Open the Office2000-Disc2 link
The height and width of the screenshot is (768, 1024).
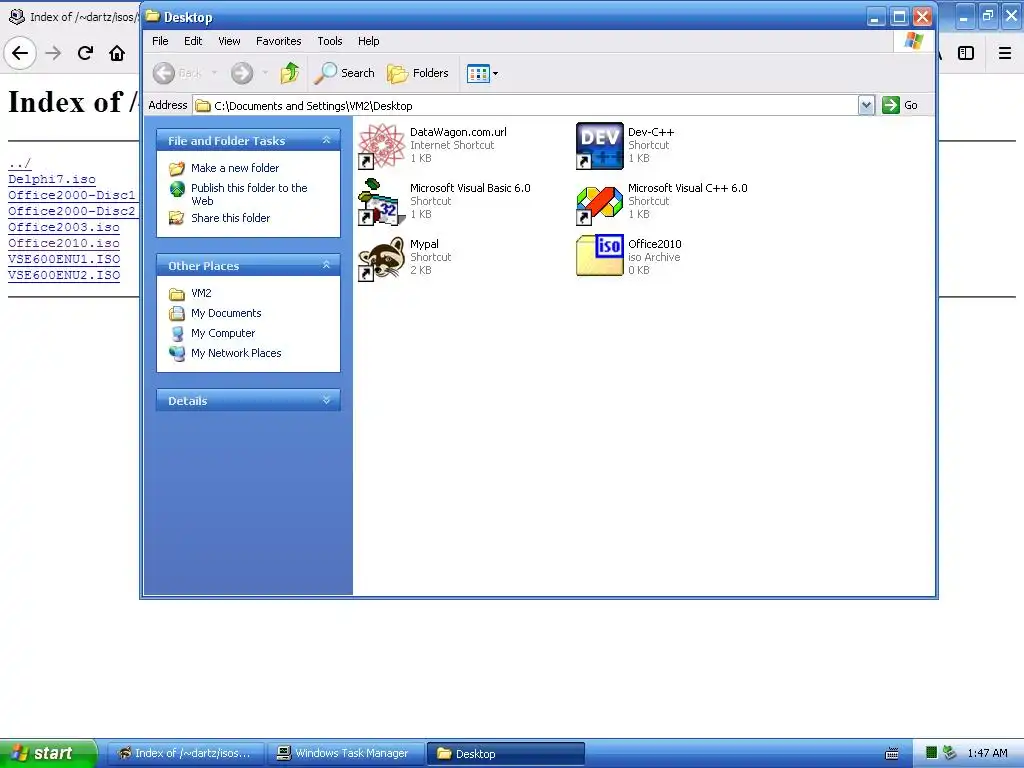(x=72, y=211)
